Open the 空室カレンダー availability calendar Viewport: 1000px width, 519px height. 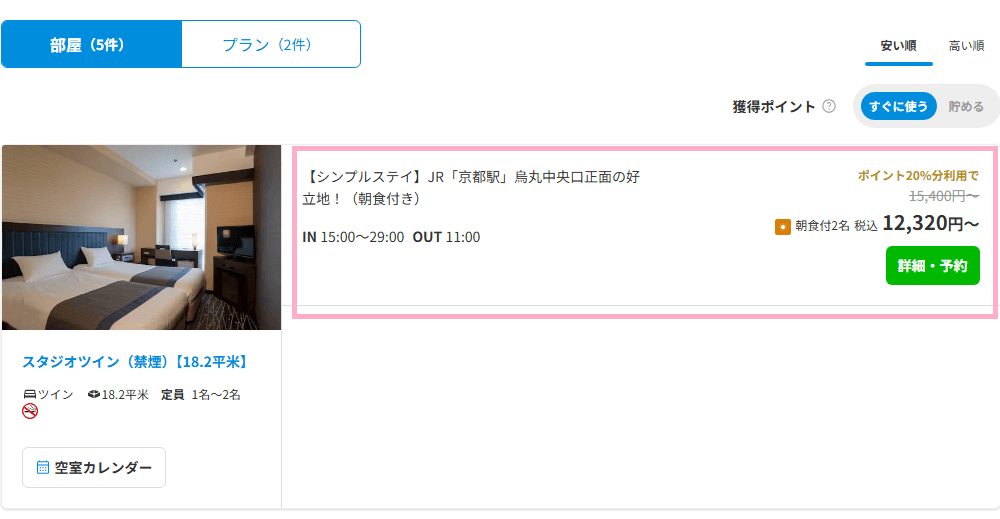[94, 467]
